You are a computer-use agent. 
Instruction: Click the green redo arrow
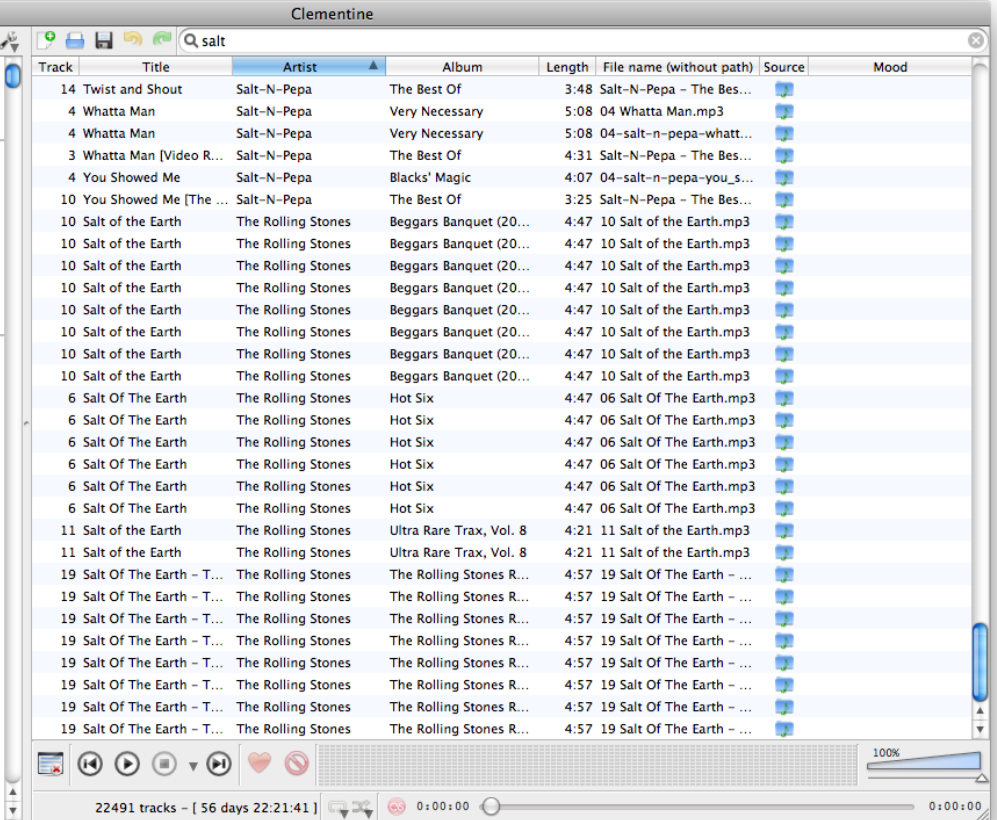point(162,40)
